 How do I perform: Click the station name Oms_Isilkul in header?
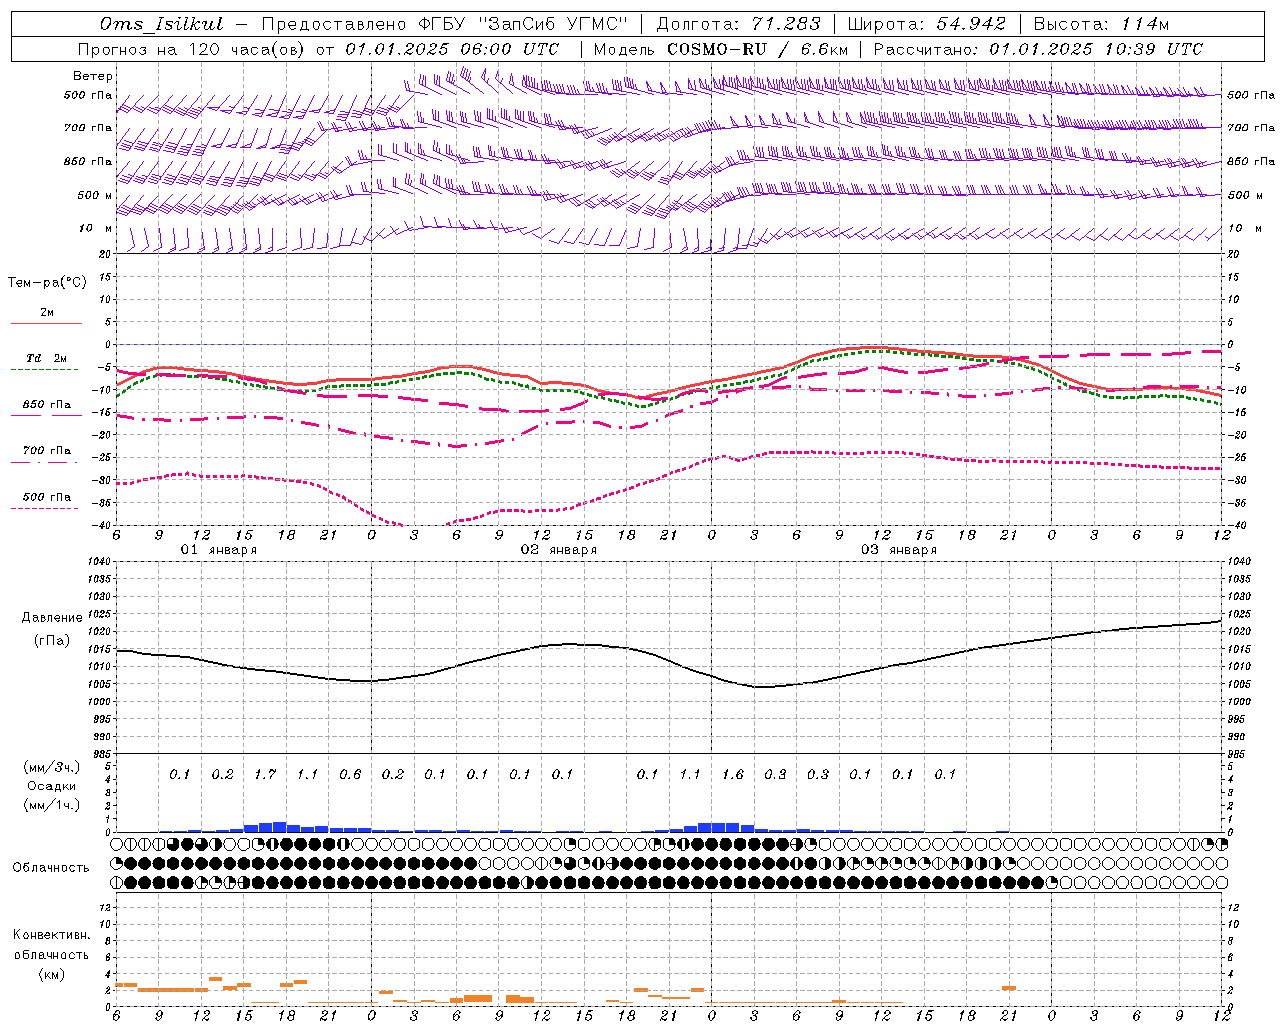[162, 24]
